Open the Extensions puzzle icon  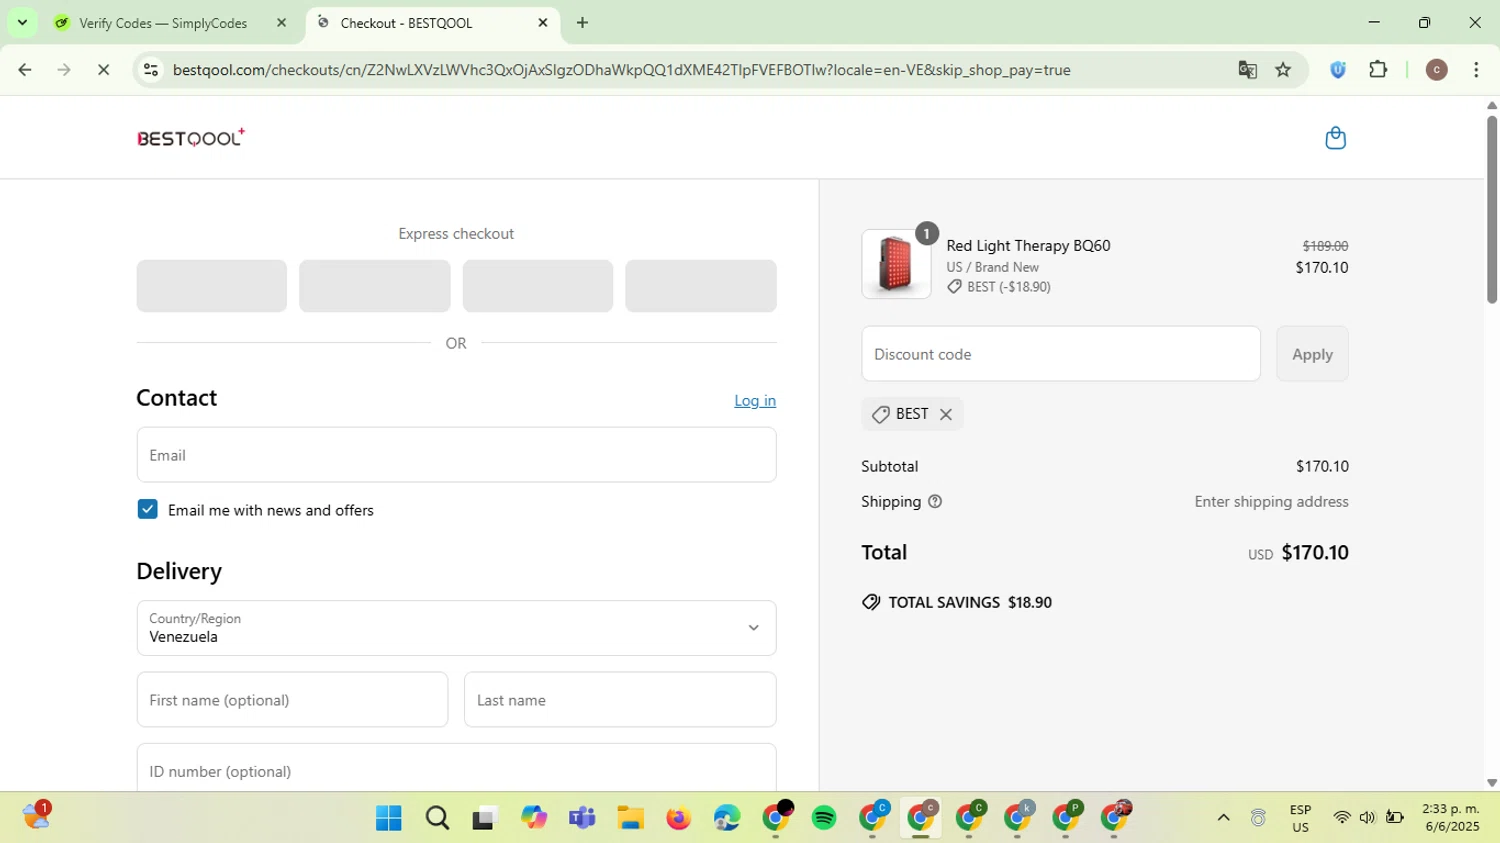[x=1378, y=70]
